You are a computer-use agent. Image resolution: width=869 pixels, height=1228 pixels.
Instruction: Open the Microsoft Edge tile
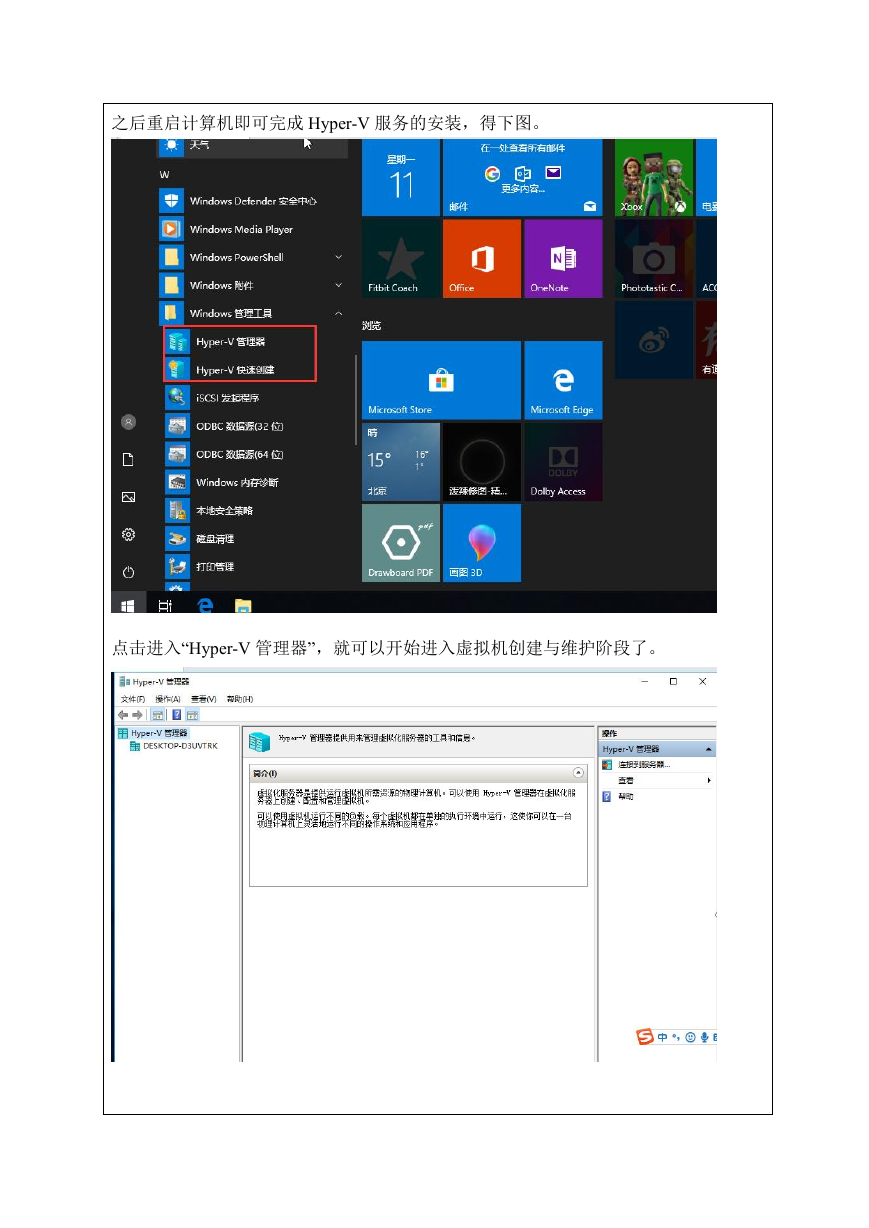563,380
